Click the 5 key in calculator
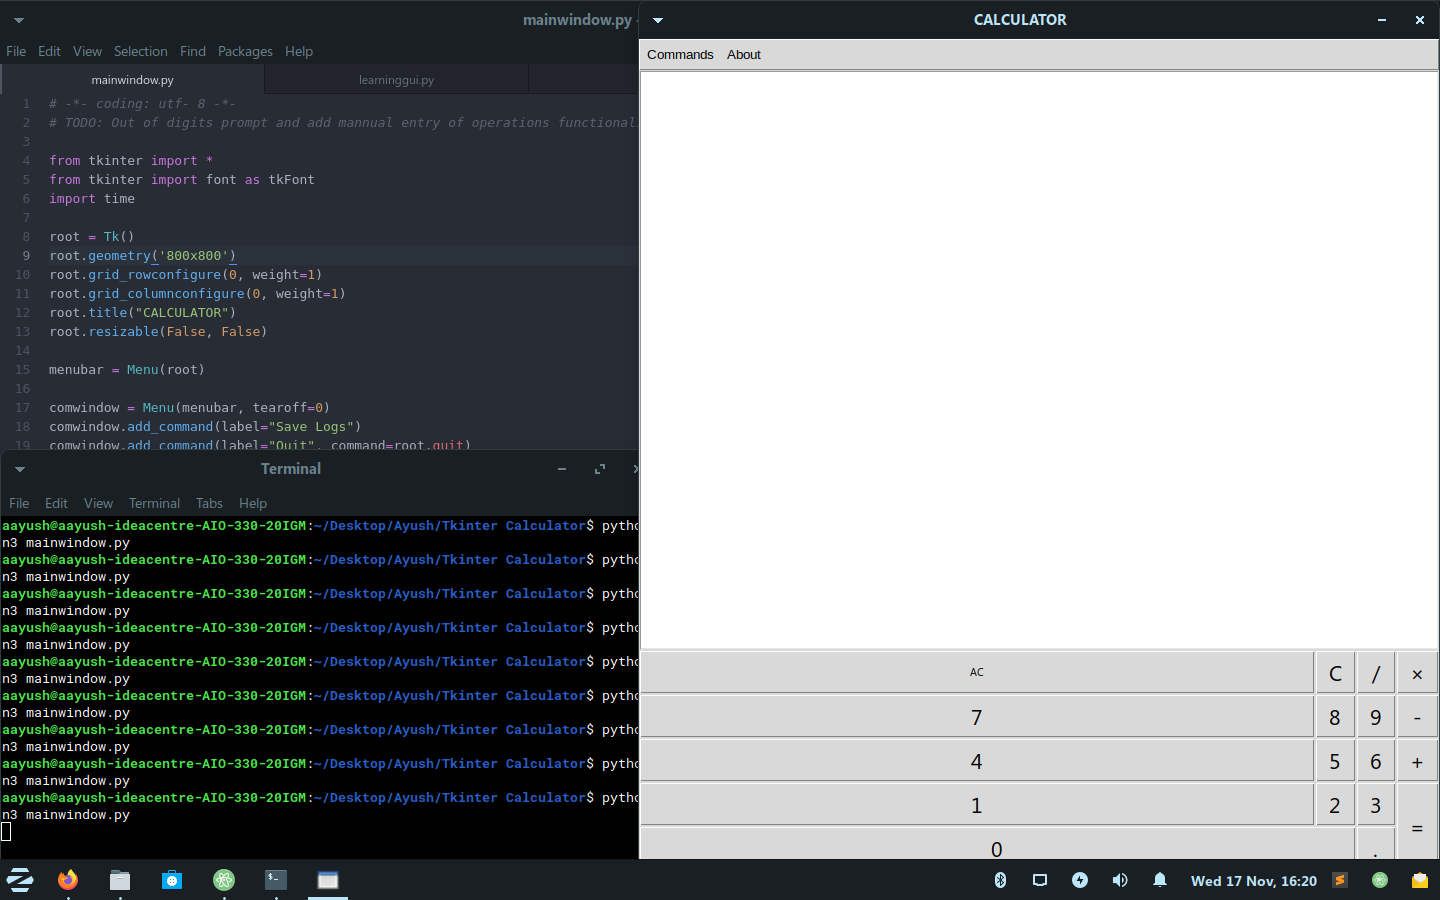Screen dimensions: 1440x900 (1335, 761)
